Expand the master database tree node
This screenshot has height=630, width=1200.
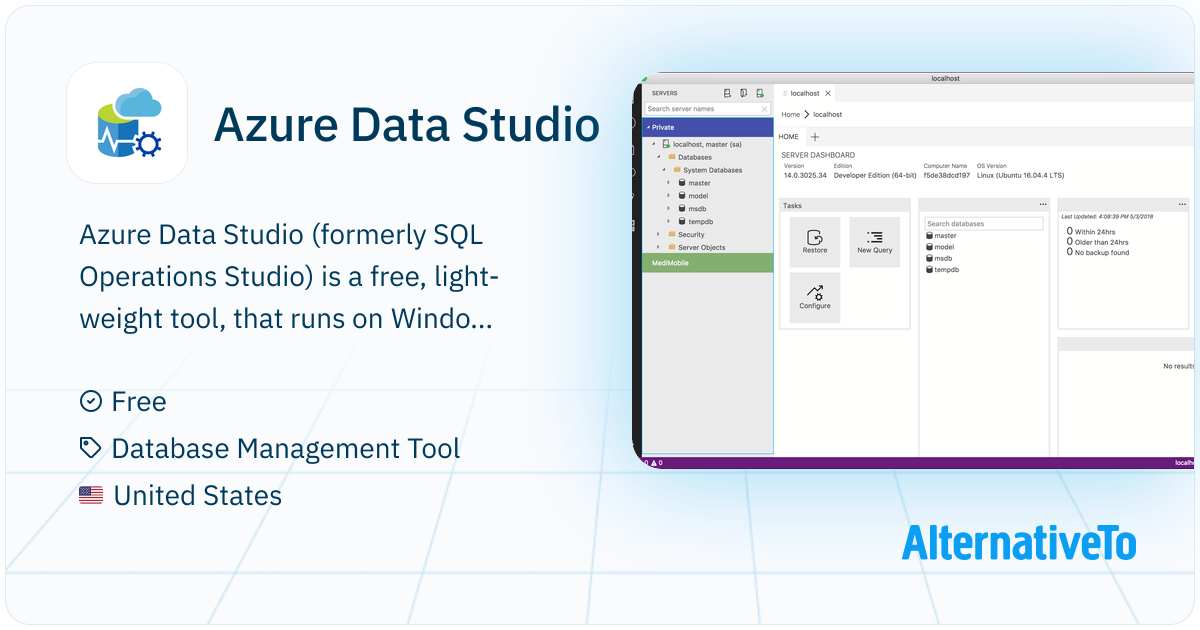click(x=669, y=183)
